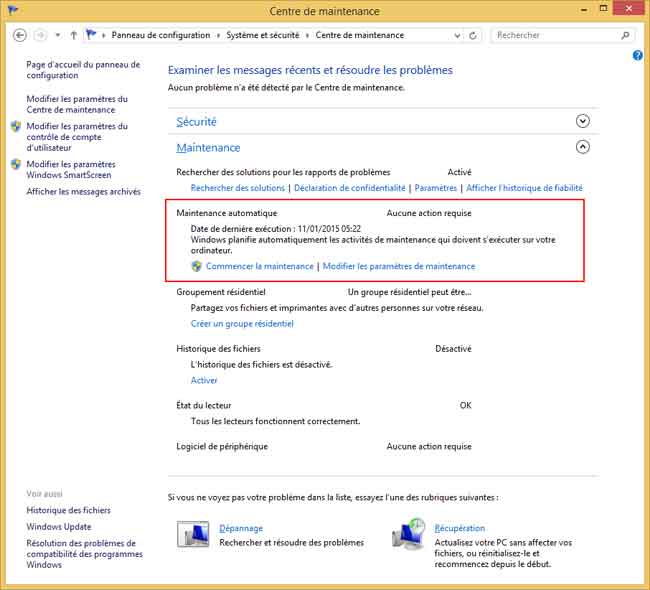Open 'Modifier les paramètres de maintenance' link
650x590 pixels.
click(399, 267)
